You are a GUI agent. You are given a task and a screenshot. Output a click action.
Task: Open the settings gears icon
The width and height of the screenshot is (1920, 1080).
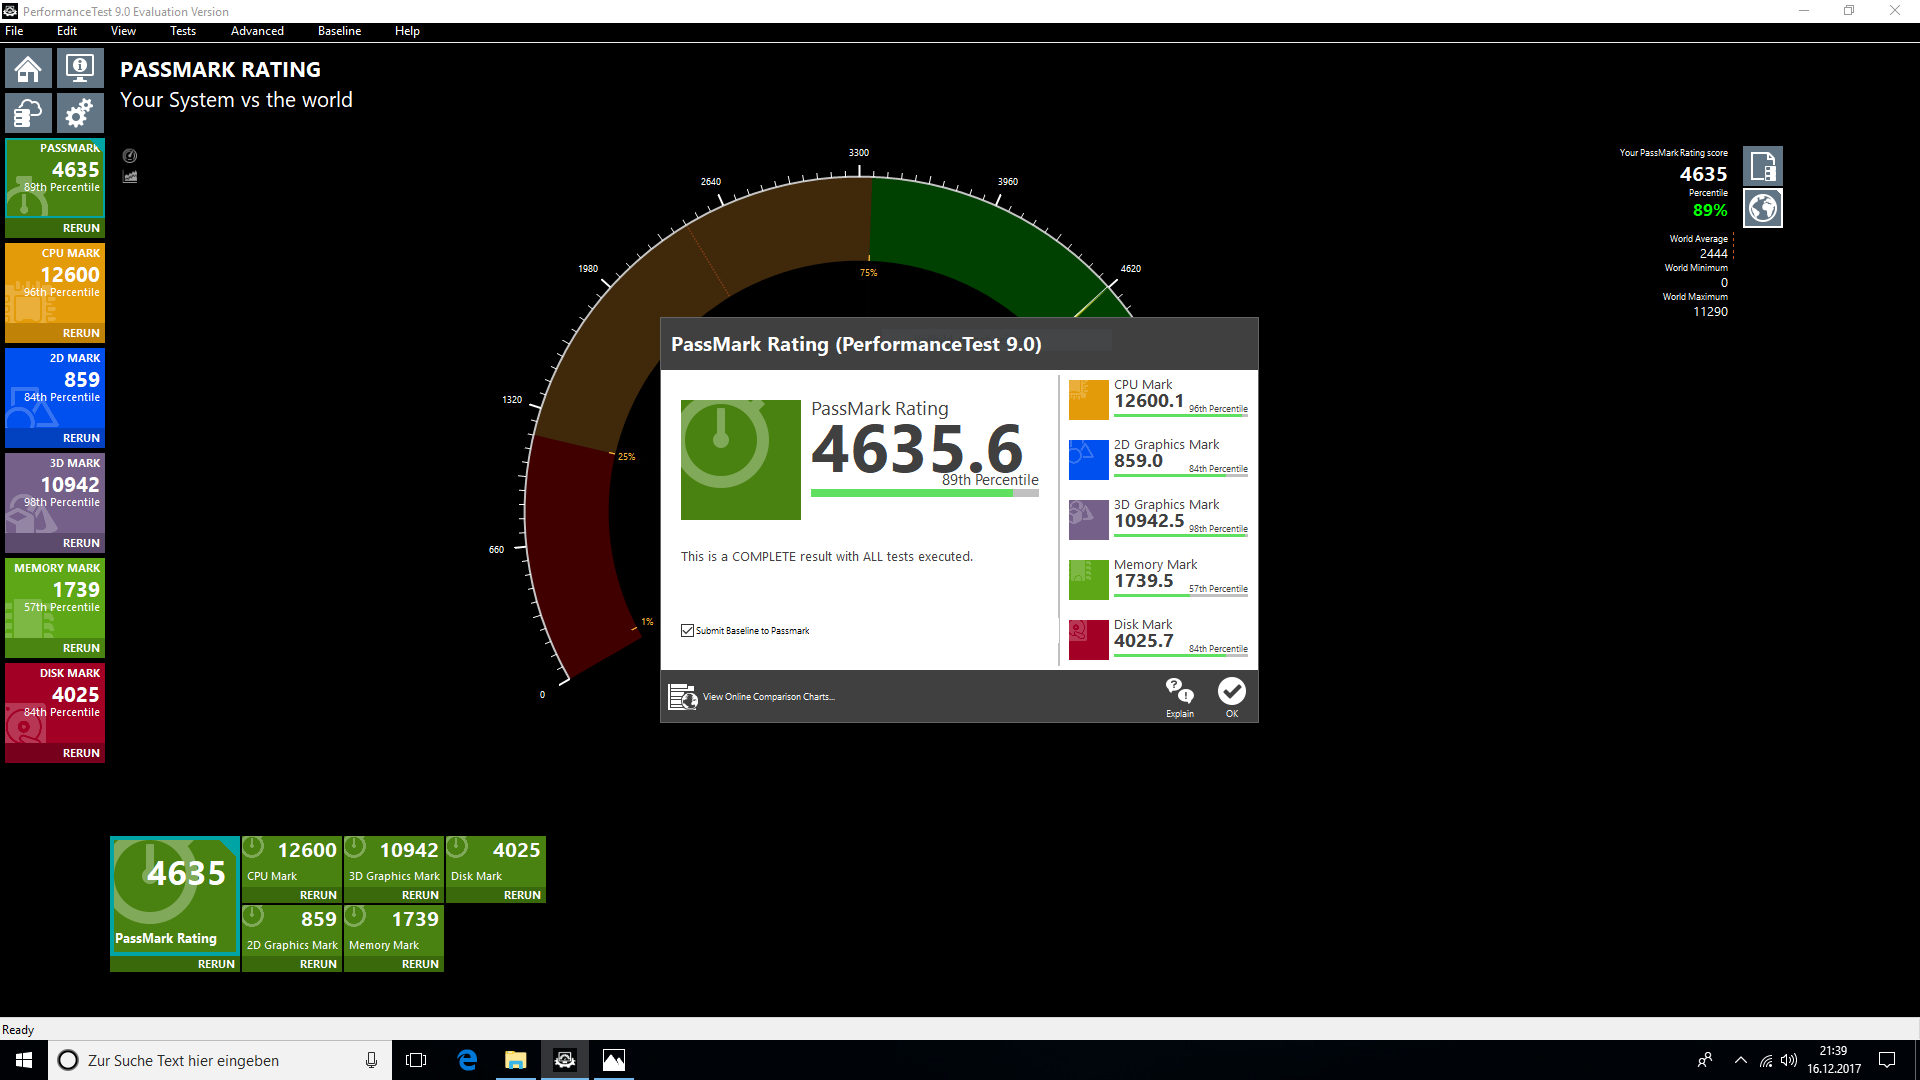pyautogui.click(x=80, y=113)
